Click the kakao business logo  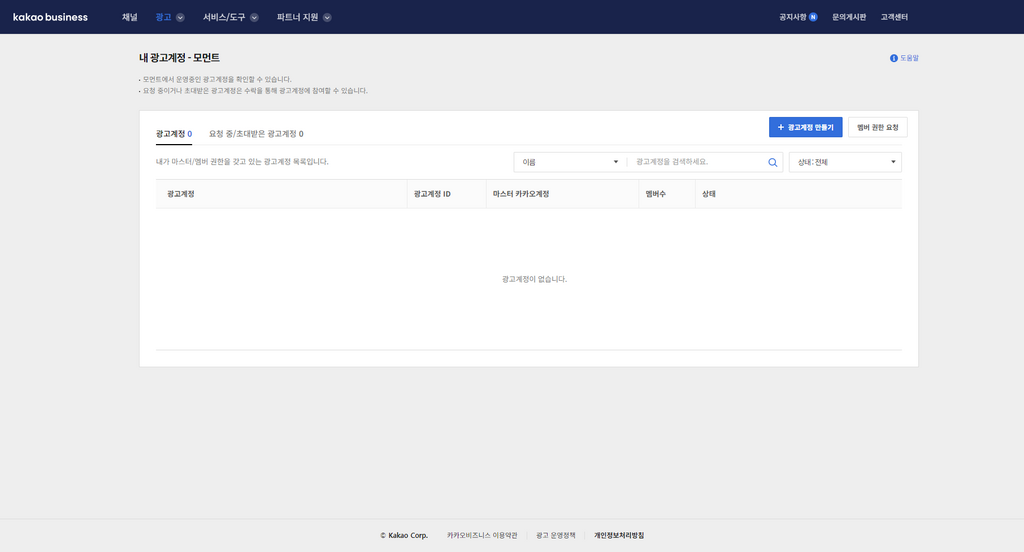pyautogui.click(x=50, y=17)
